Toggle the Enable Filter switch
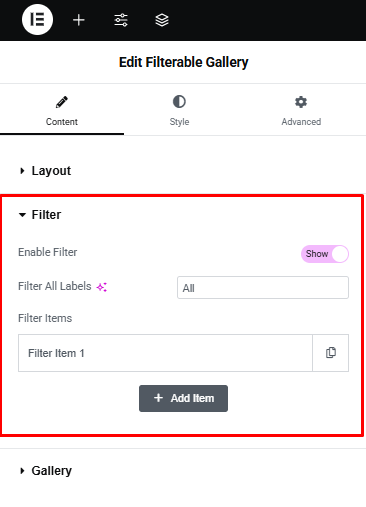Image resolution: width=366 pixels, height=507 pixels. pyautogui.click(x=325, y=254)
